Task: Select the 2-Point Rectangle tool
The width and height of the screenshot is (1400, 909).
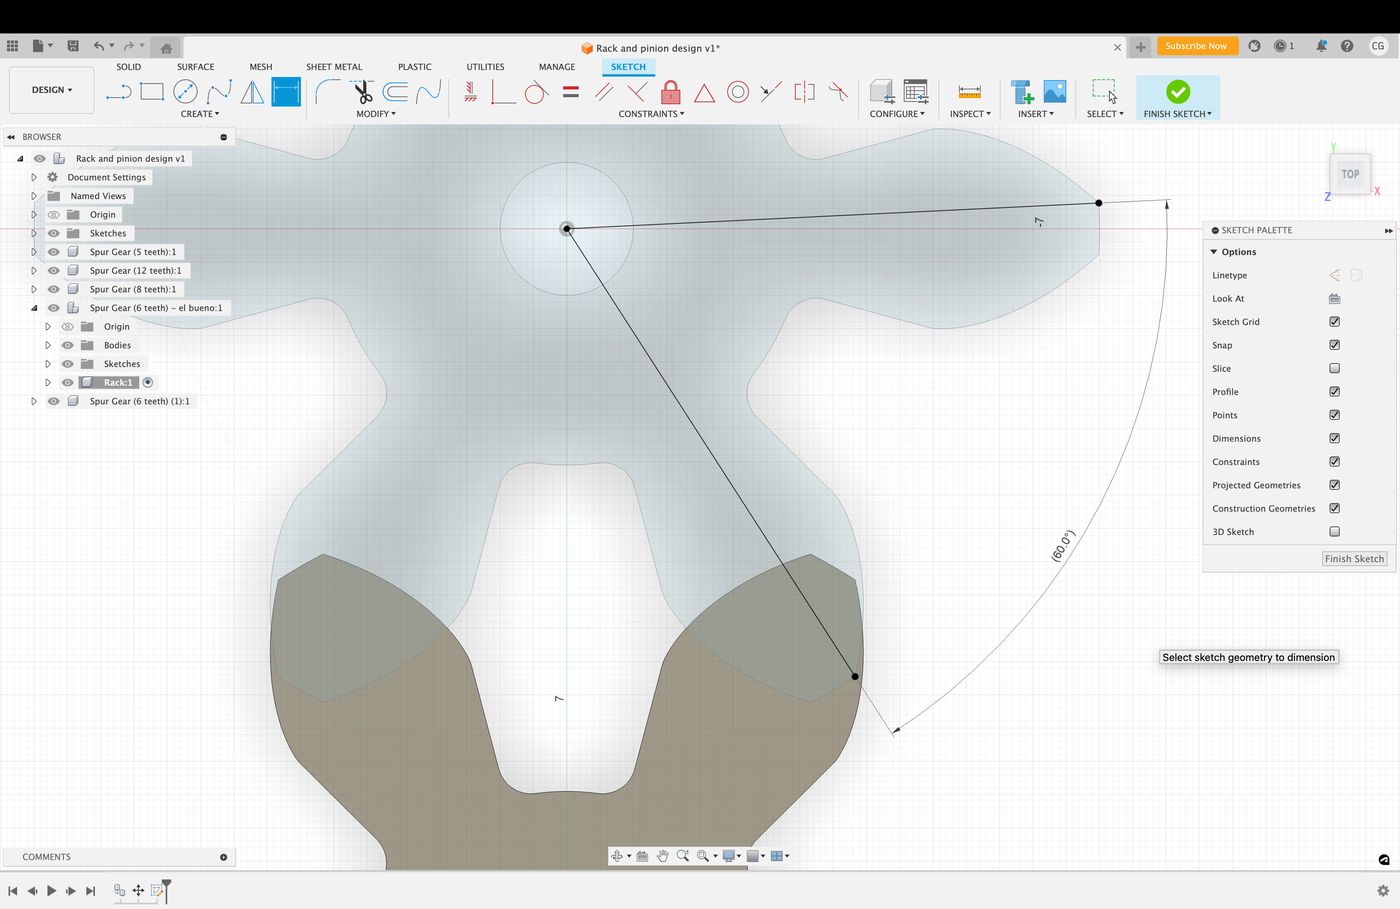Action: (x=152, y=92)
